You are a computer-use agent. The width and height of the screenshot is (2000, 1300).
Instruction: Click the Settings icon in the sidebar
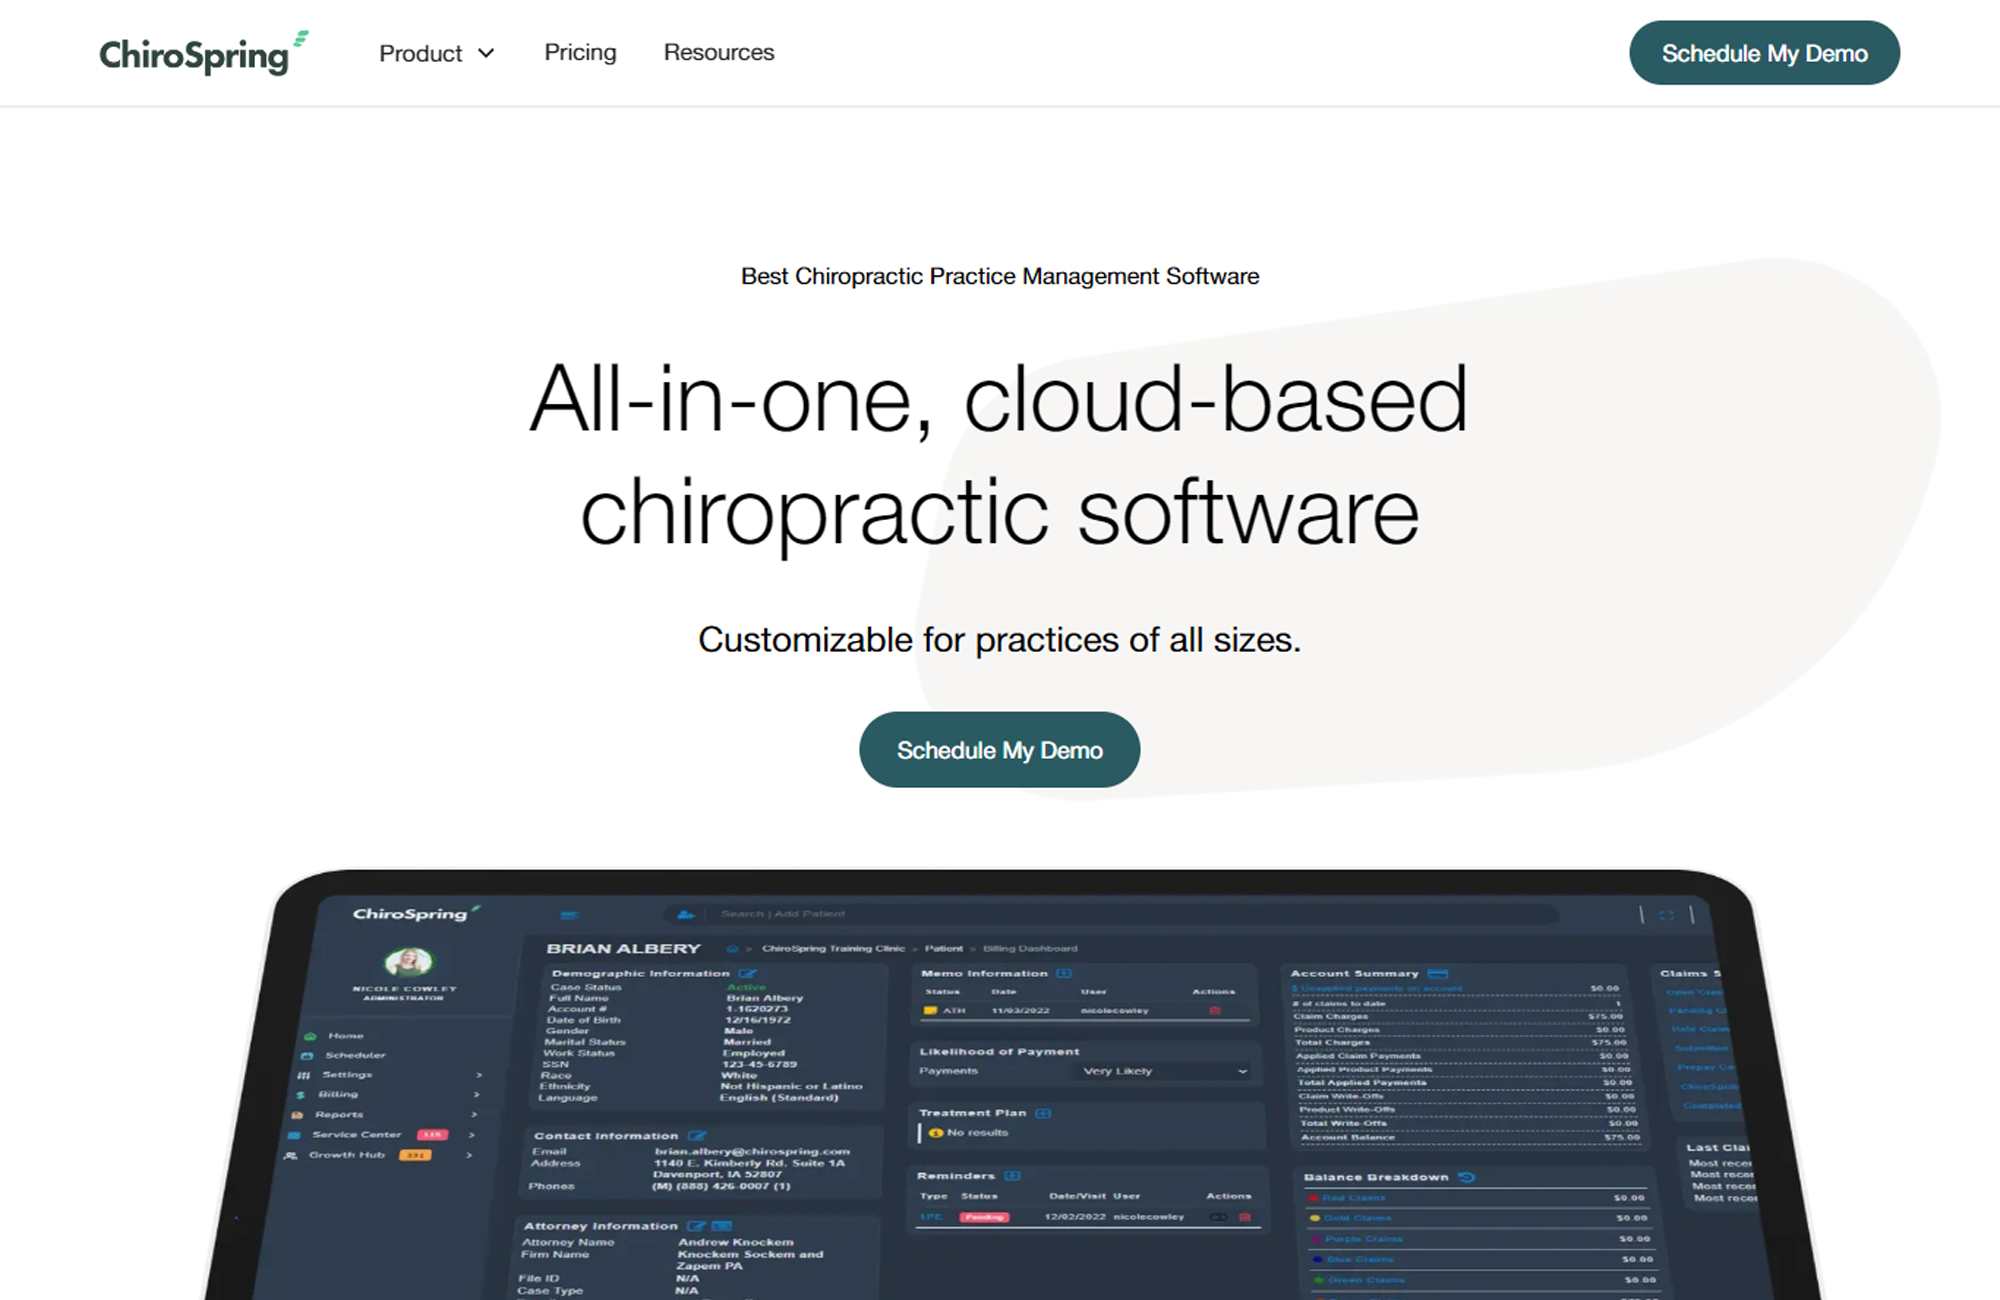click(x=304, y=1075)
